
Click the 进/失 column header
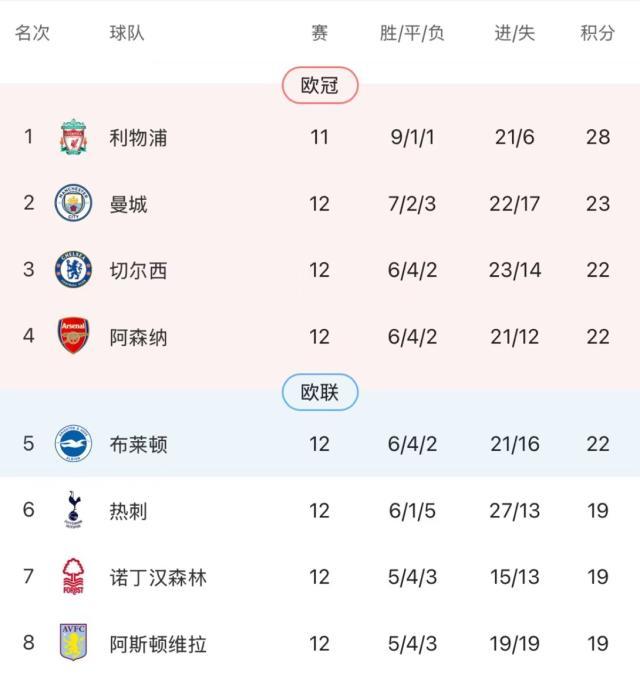click(515, 33)
